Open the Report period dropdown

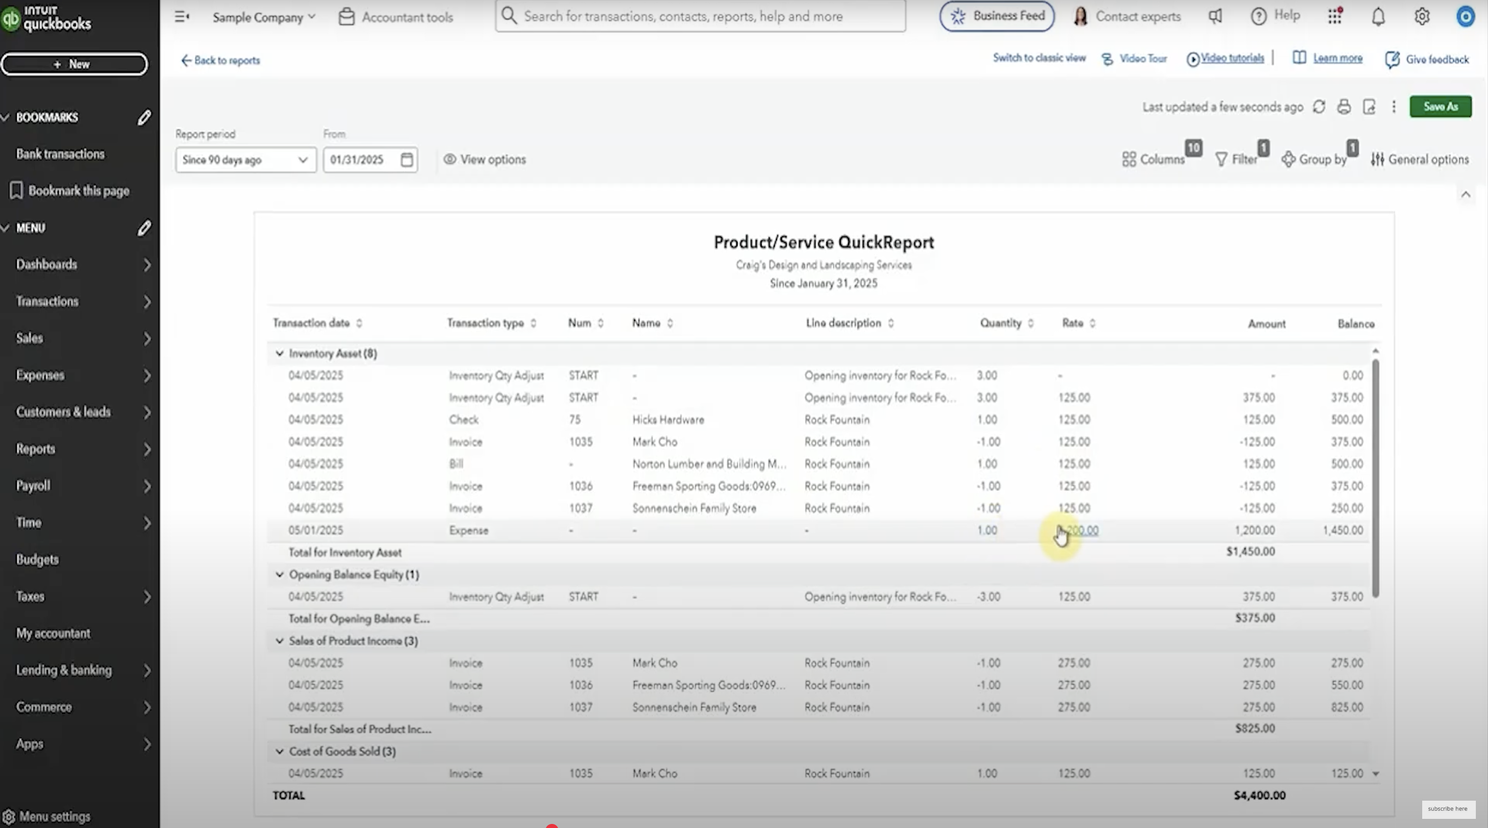tap(246, 160)
